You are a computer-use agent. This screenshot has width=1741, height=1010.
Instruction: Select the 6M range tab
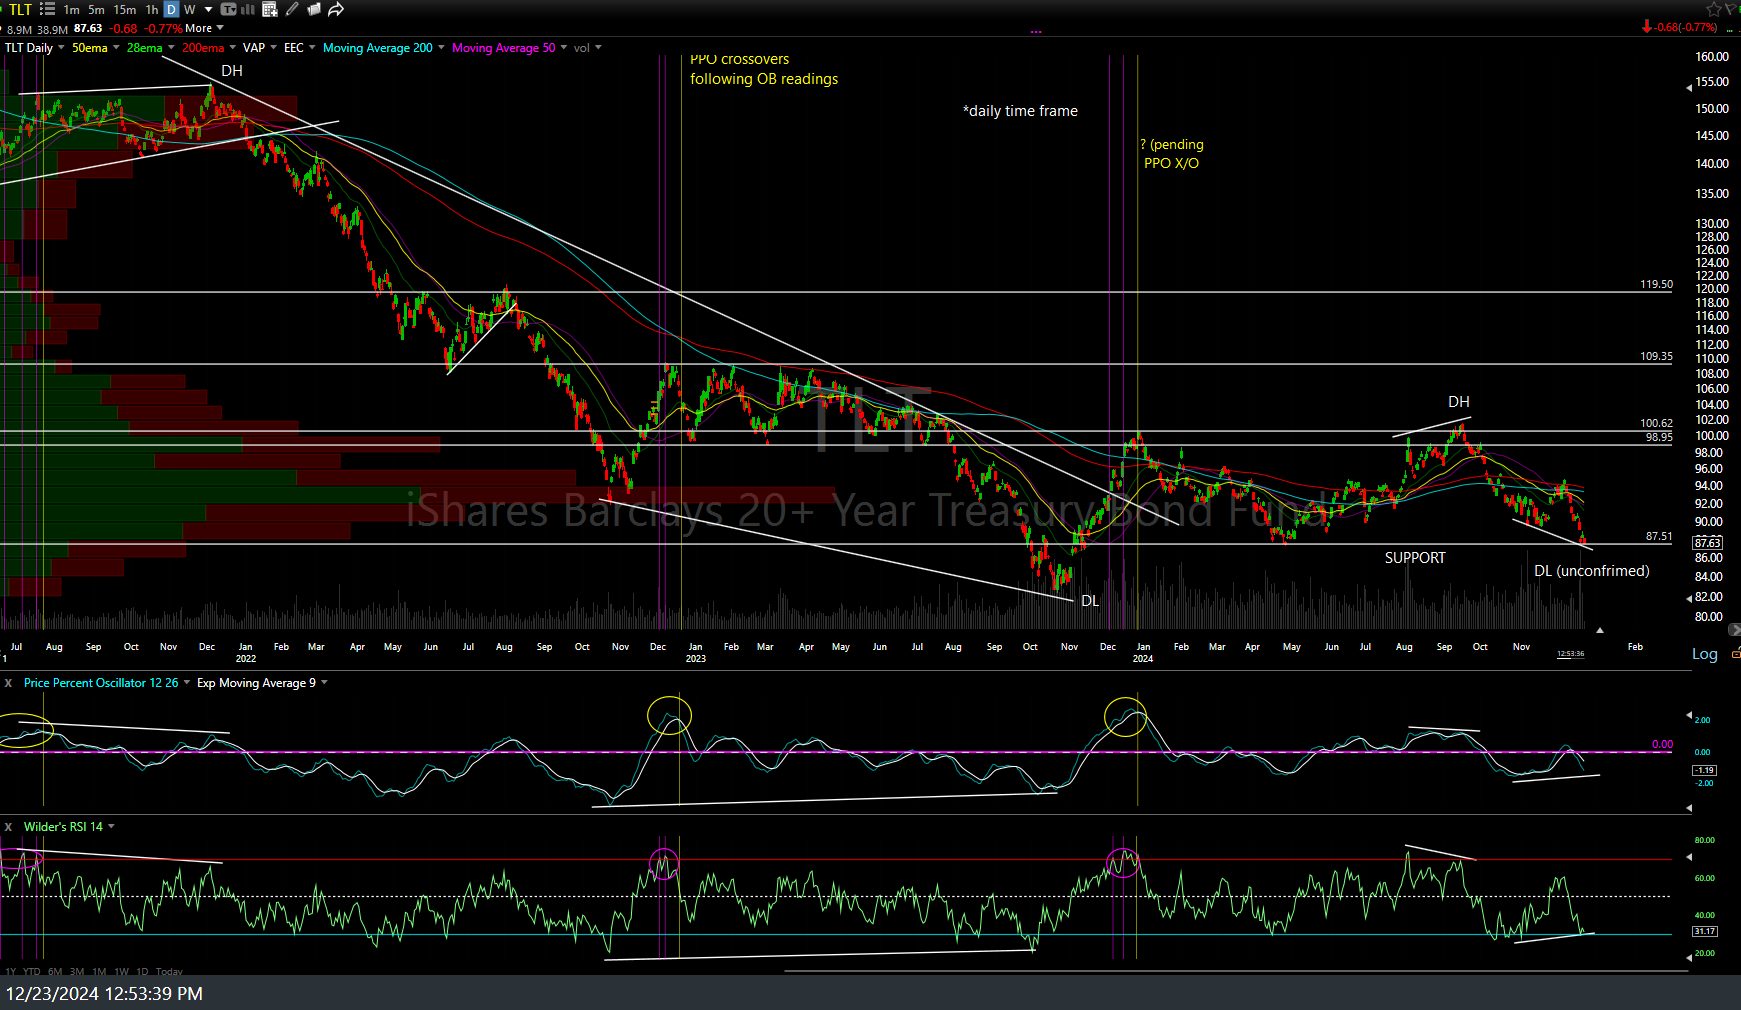54,971
